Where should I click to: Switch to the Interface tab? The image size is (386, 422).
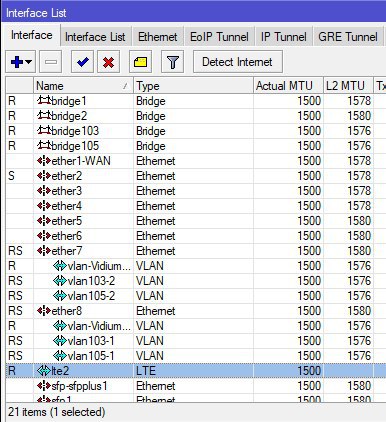tap(31, 35)
